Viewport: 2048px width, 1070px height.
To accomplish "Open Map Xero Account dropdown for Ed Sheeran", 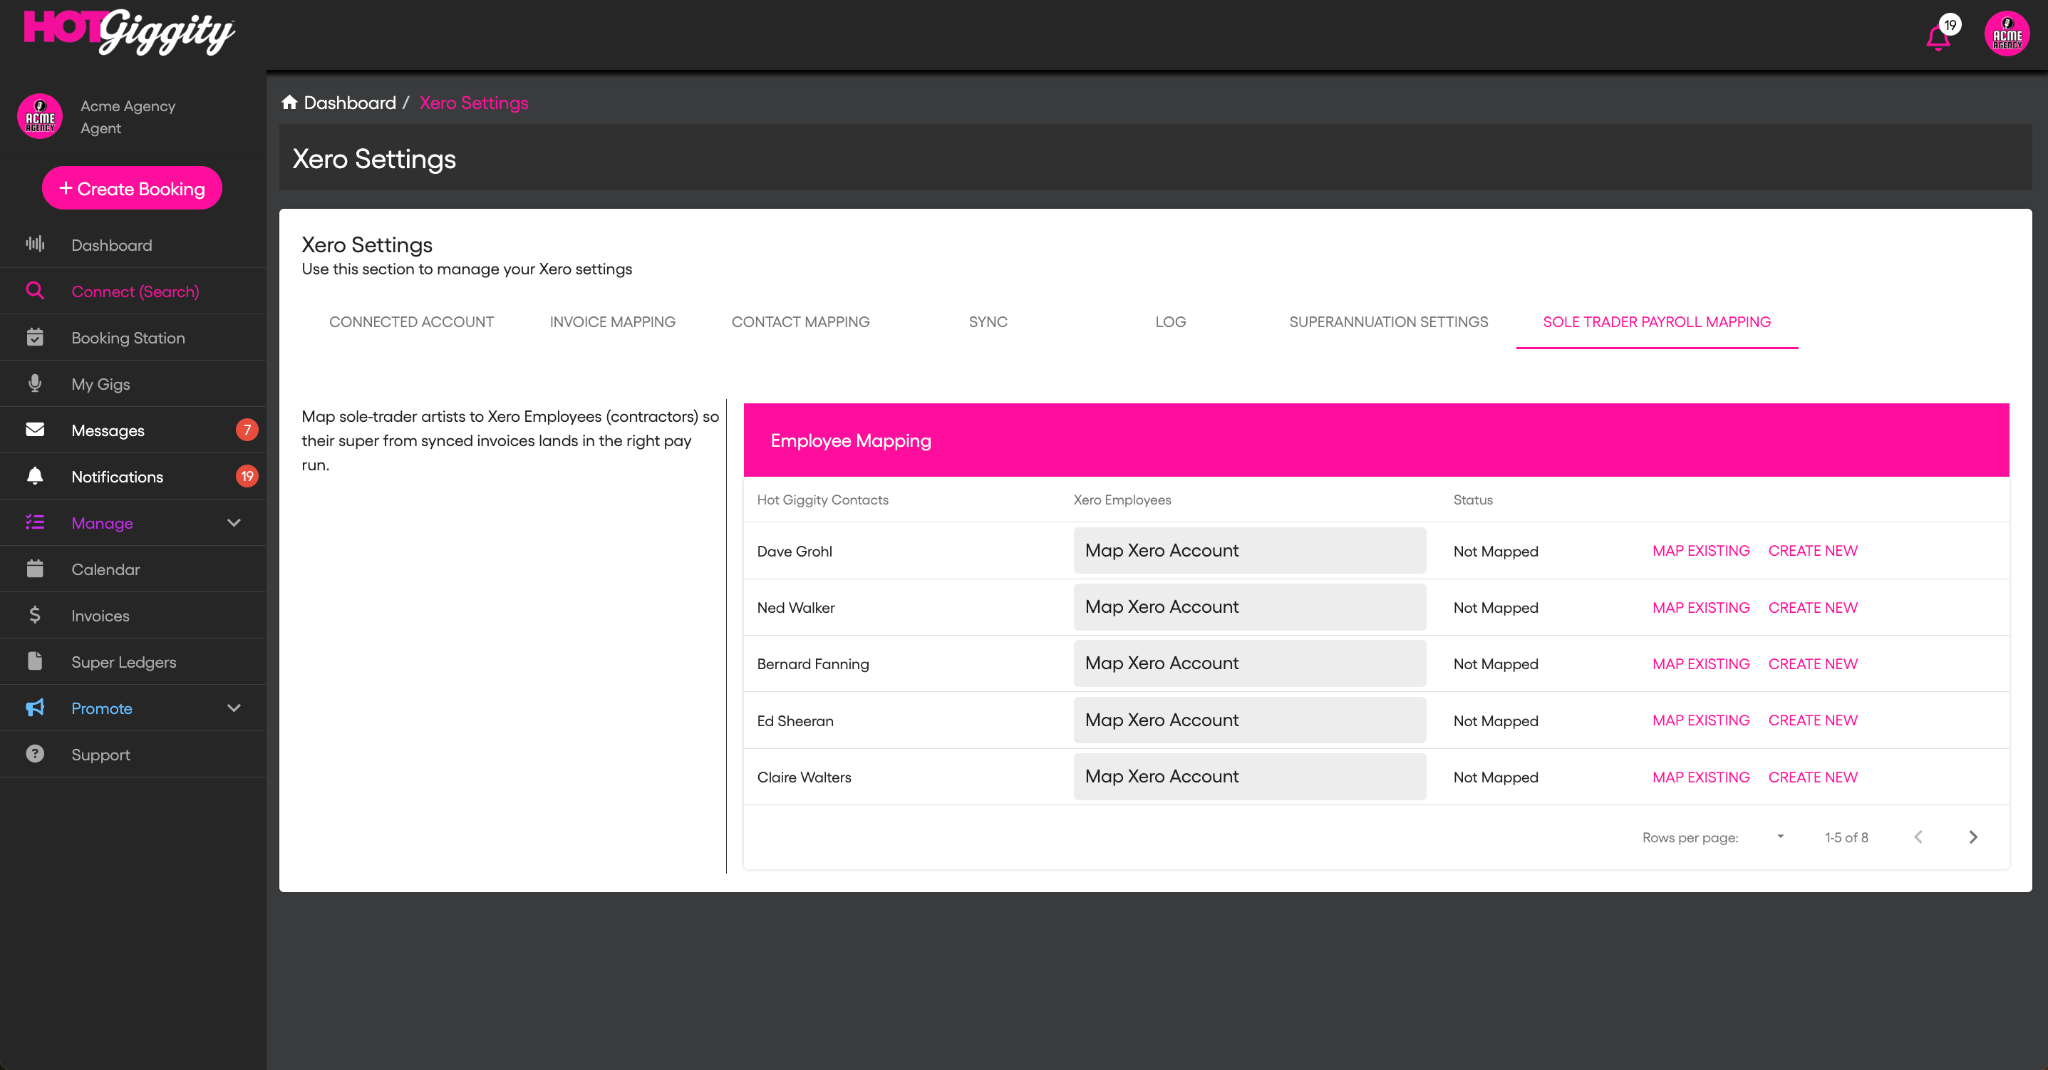I will pos(1249,720).
